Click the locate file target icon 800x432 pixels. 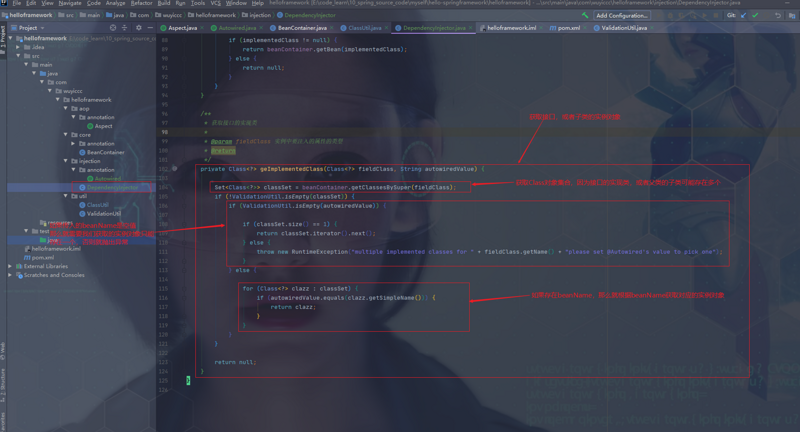[113, 28]
